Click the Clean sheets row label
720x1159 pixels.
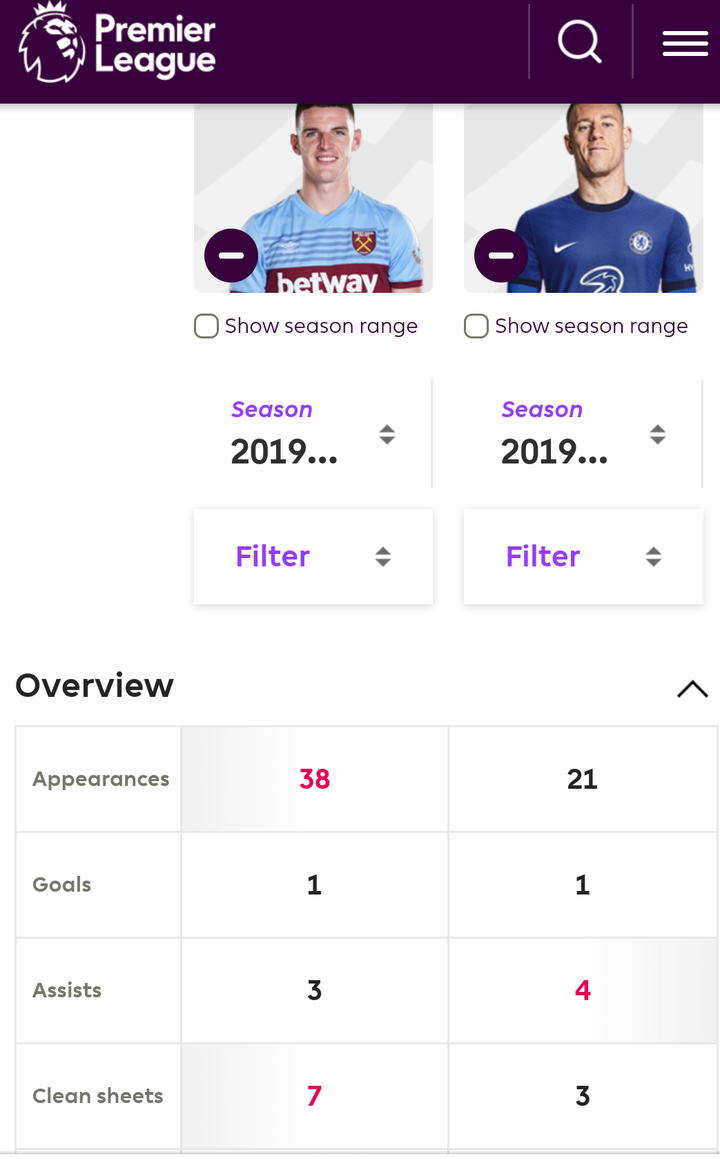click(x=97, y=1096)
